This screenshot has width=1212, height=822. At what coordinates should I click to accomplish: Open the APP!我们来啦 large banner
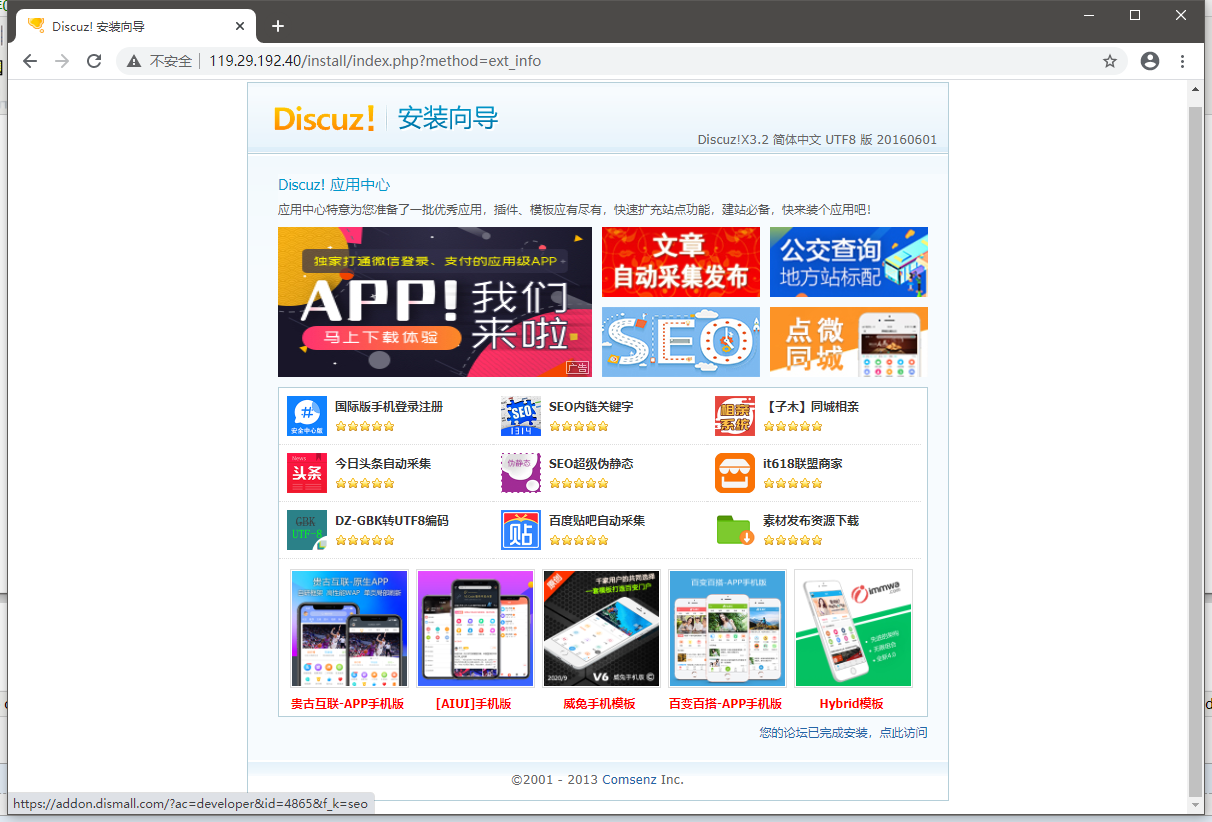point(435,302)
